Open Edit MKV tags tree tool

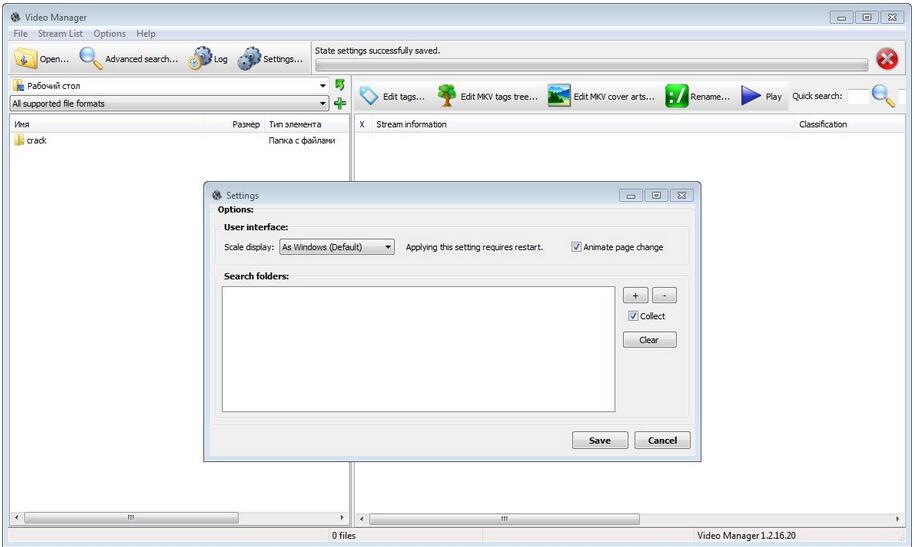click(446, 96)
